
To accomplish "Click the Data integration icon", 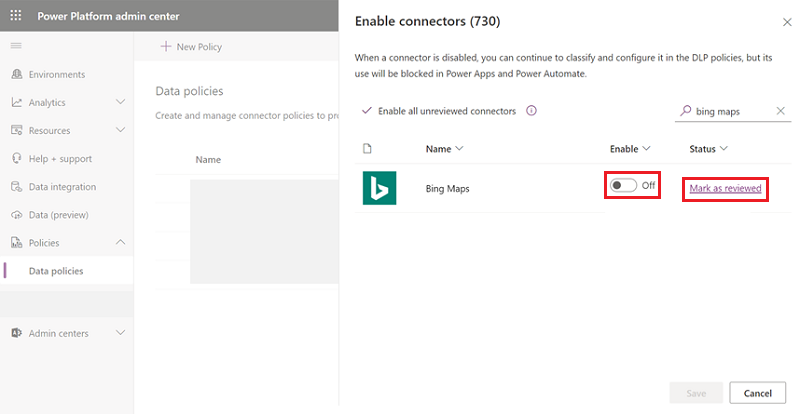I will pos(17,187).
